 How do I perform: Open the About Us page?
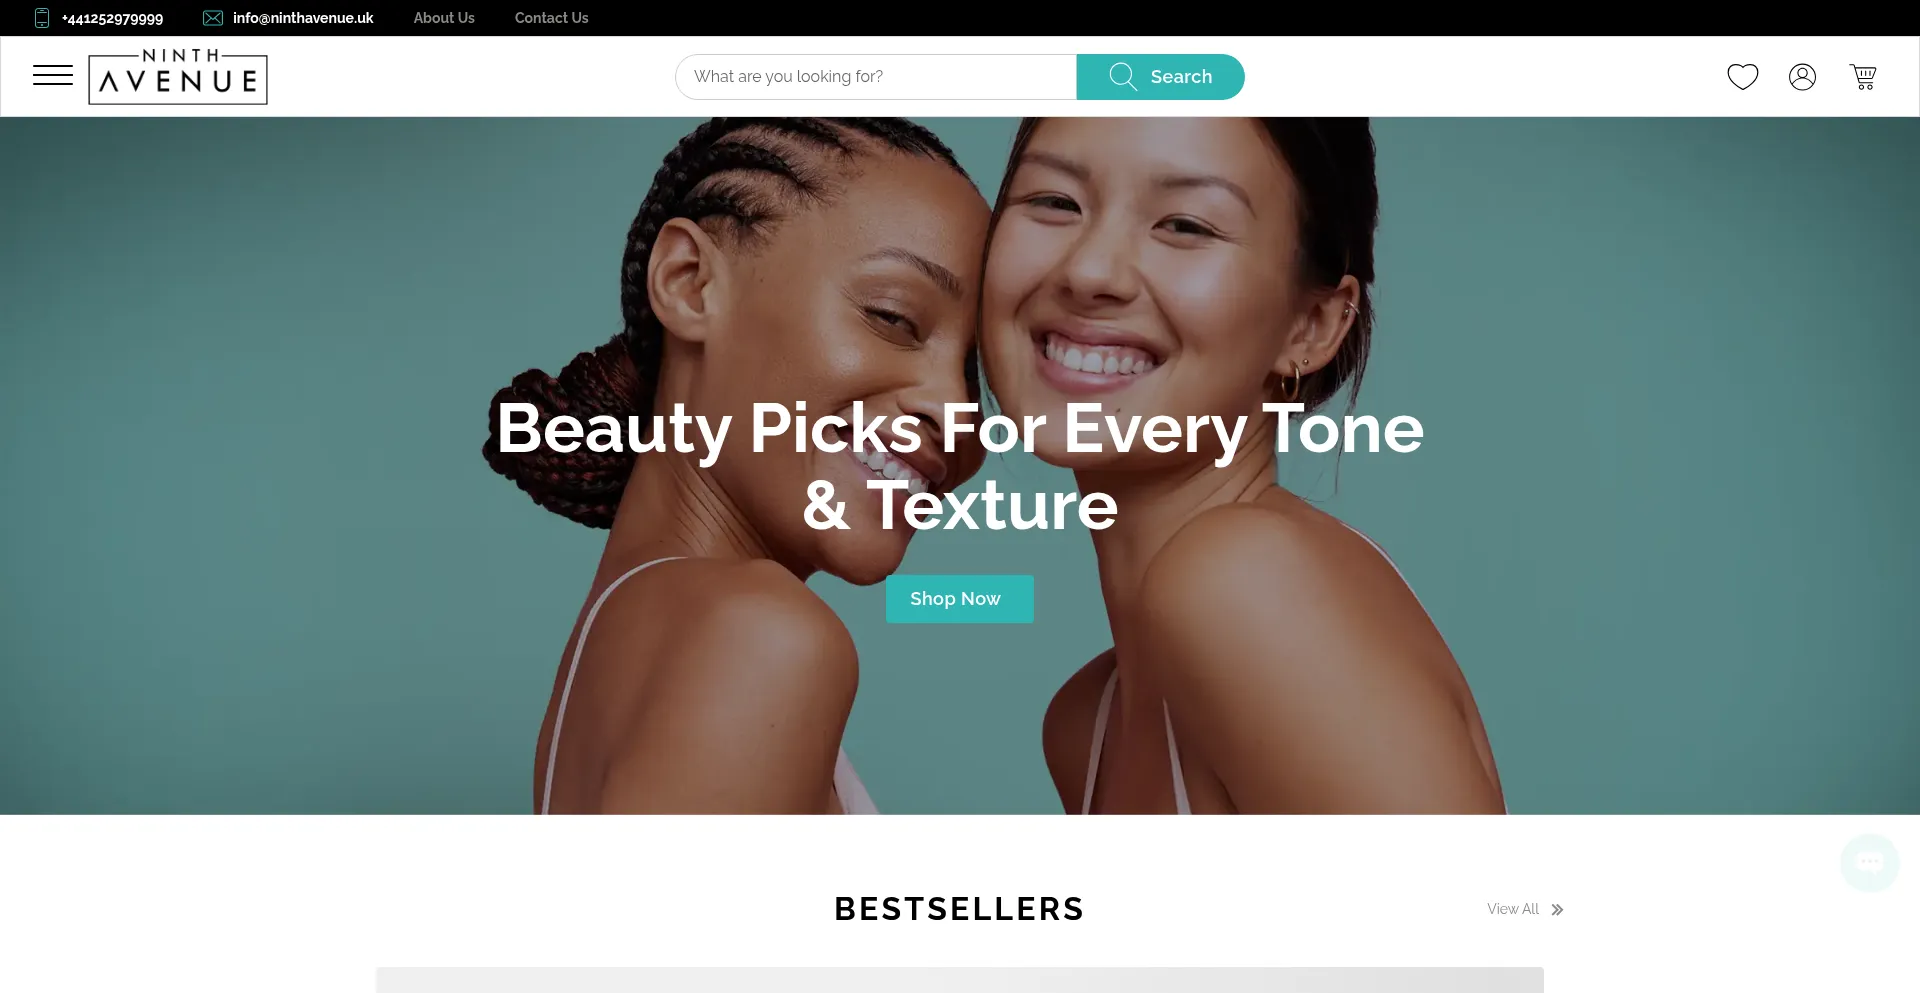pos(444,18)
